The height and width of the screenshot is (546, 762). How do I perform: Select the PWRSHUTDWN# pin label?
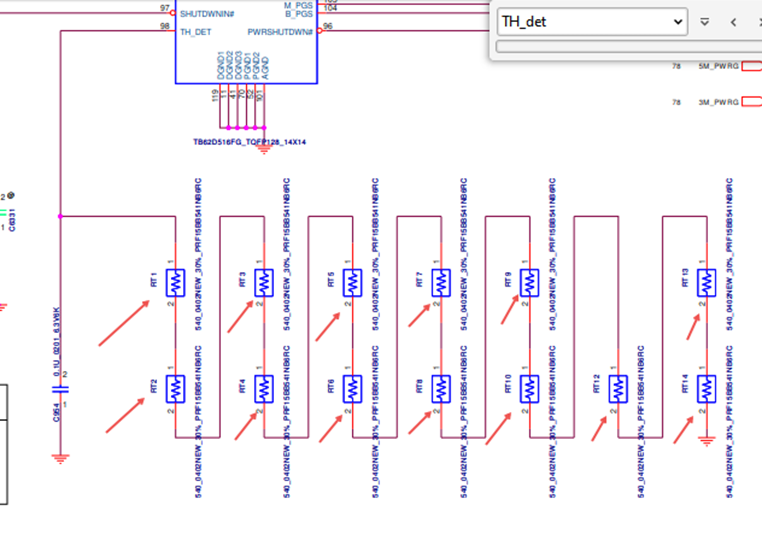285,31
